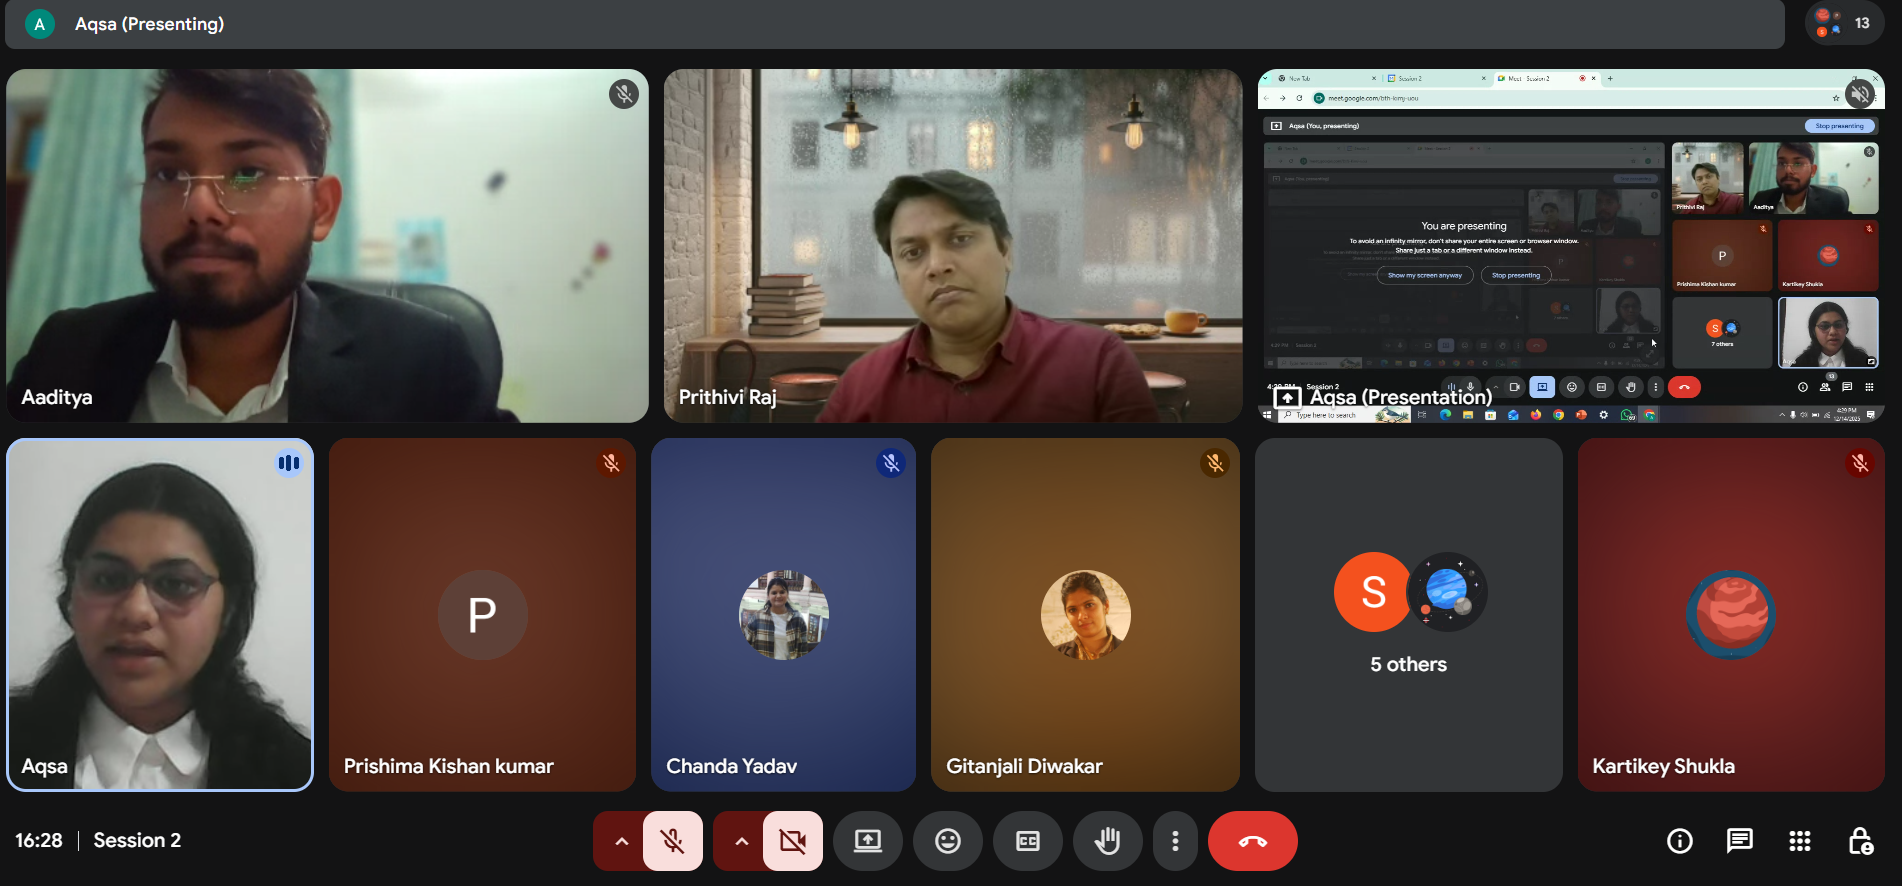Click the present screen icon

click(867, 841)
